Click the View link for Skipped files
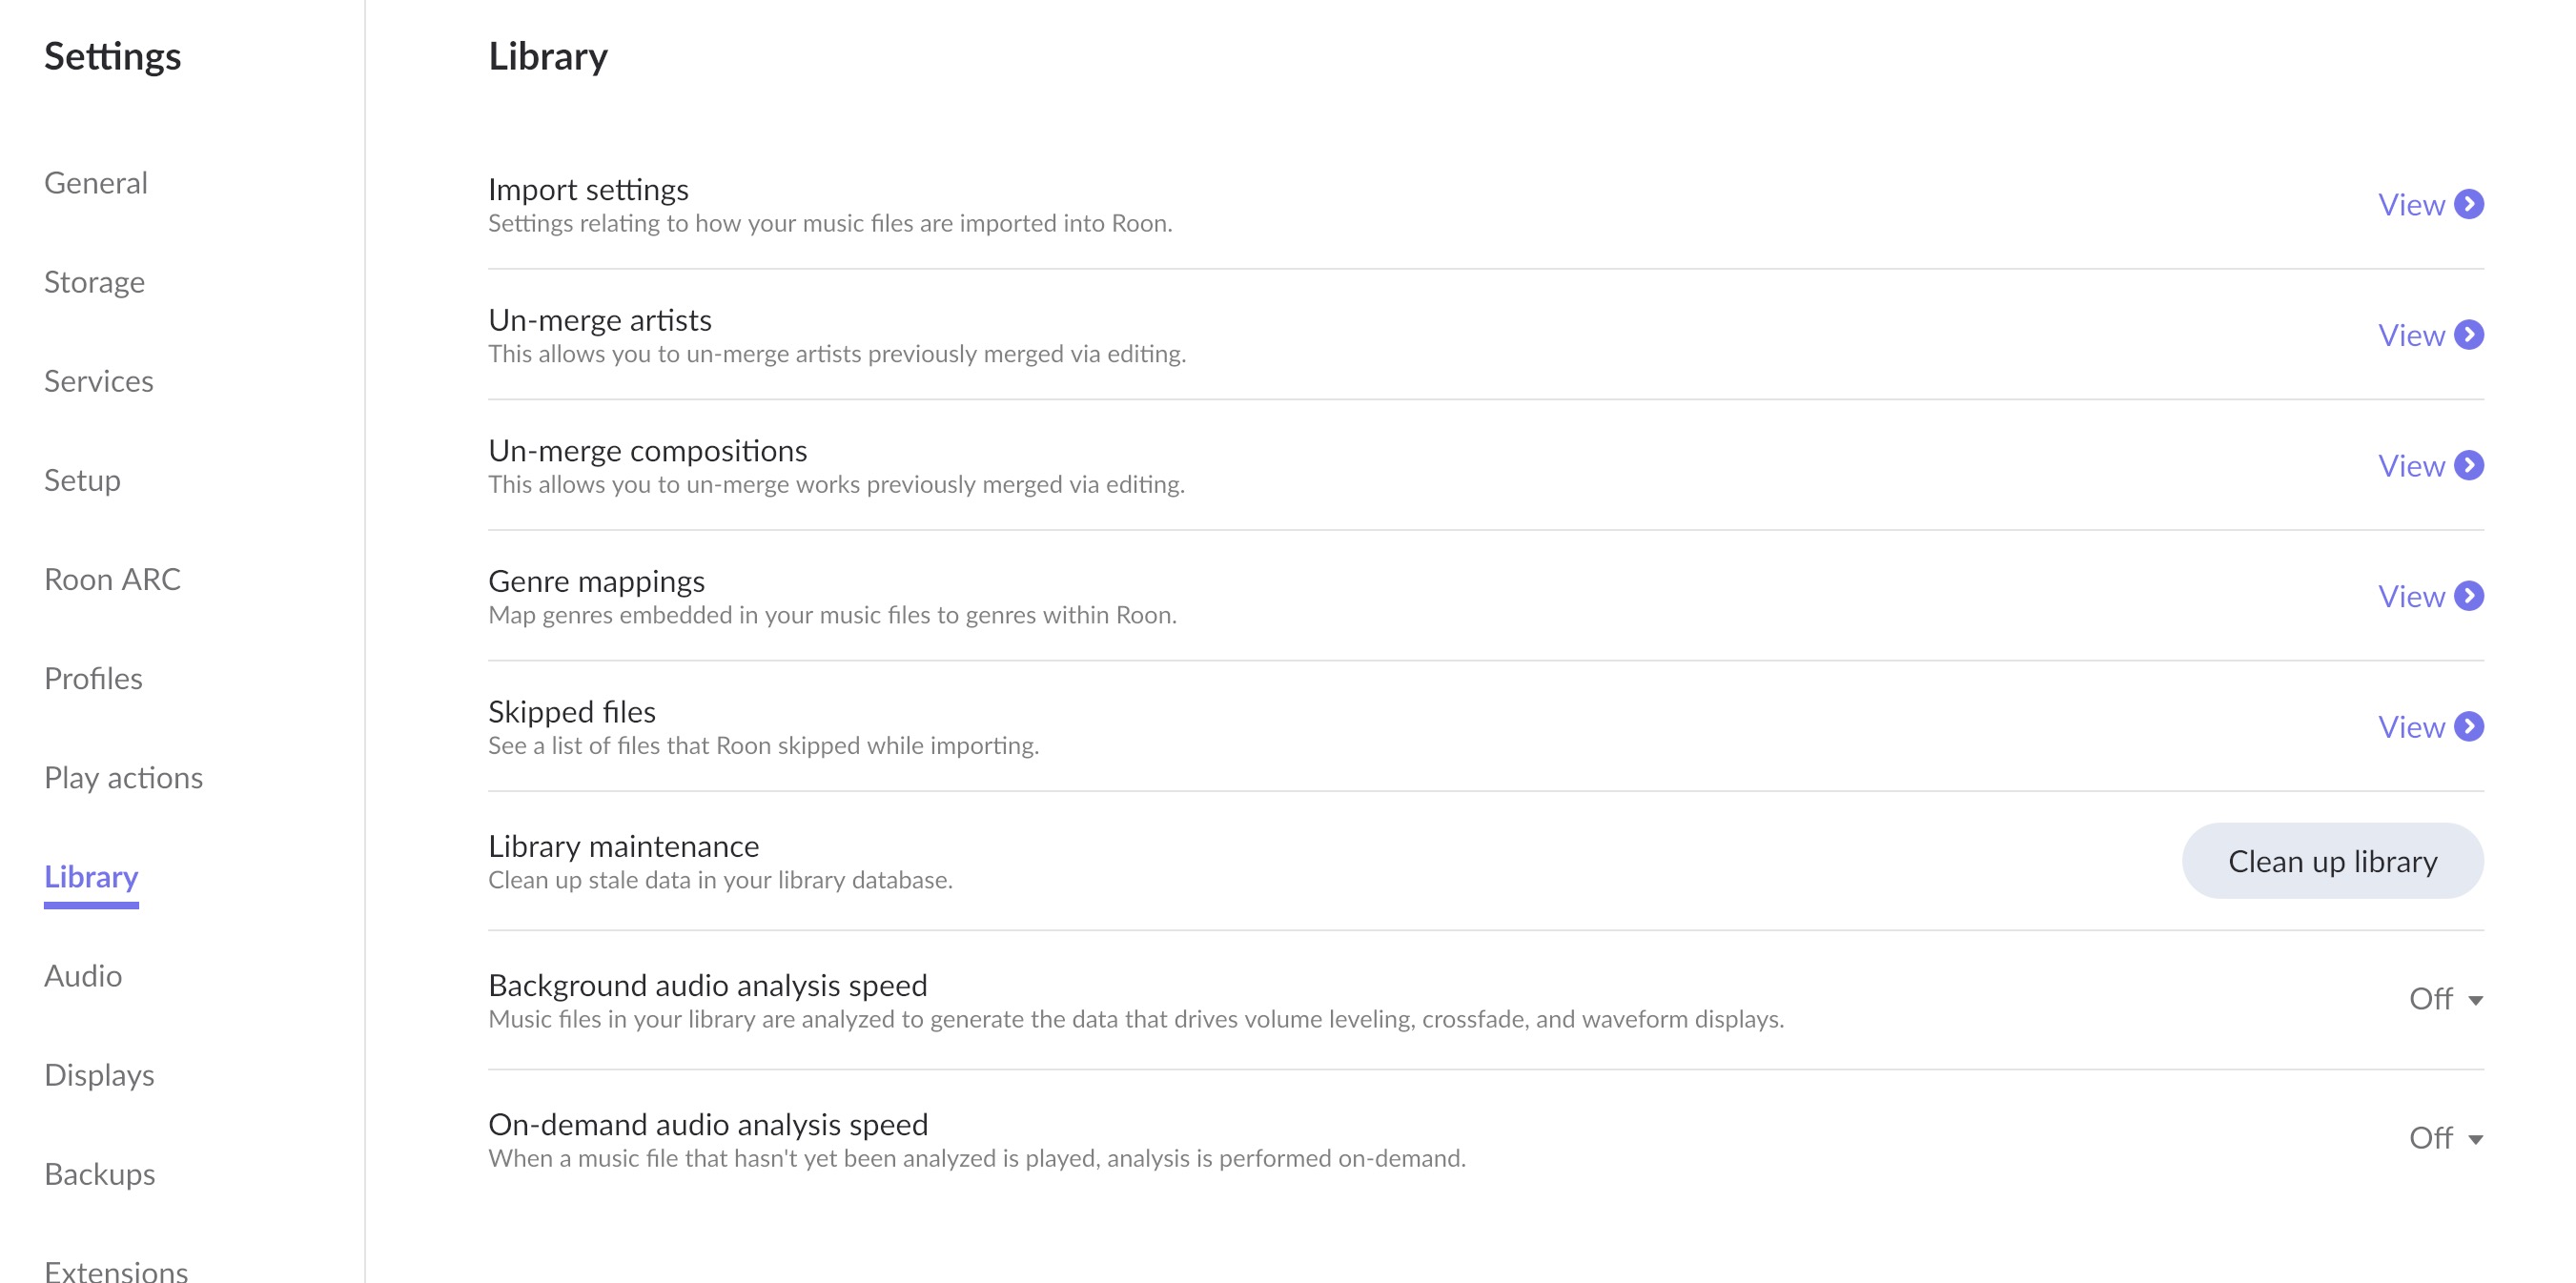The height and width of the screenshot is (1283, 2576). (2410, 727)
